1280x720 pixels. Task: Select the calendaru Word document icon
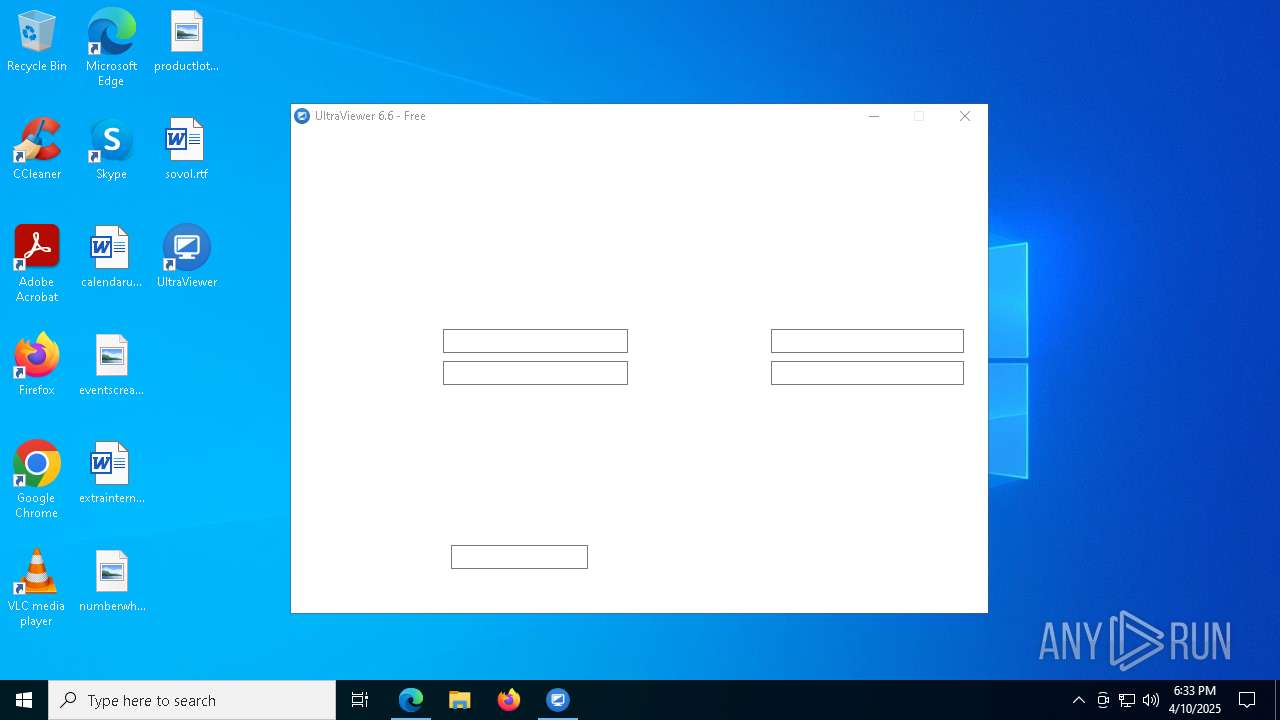tap(111, 258)
